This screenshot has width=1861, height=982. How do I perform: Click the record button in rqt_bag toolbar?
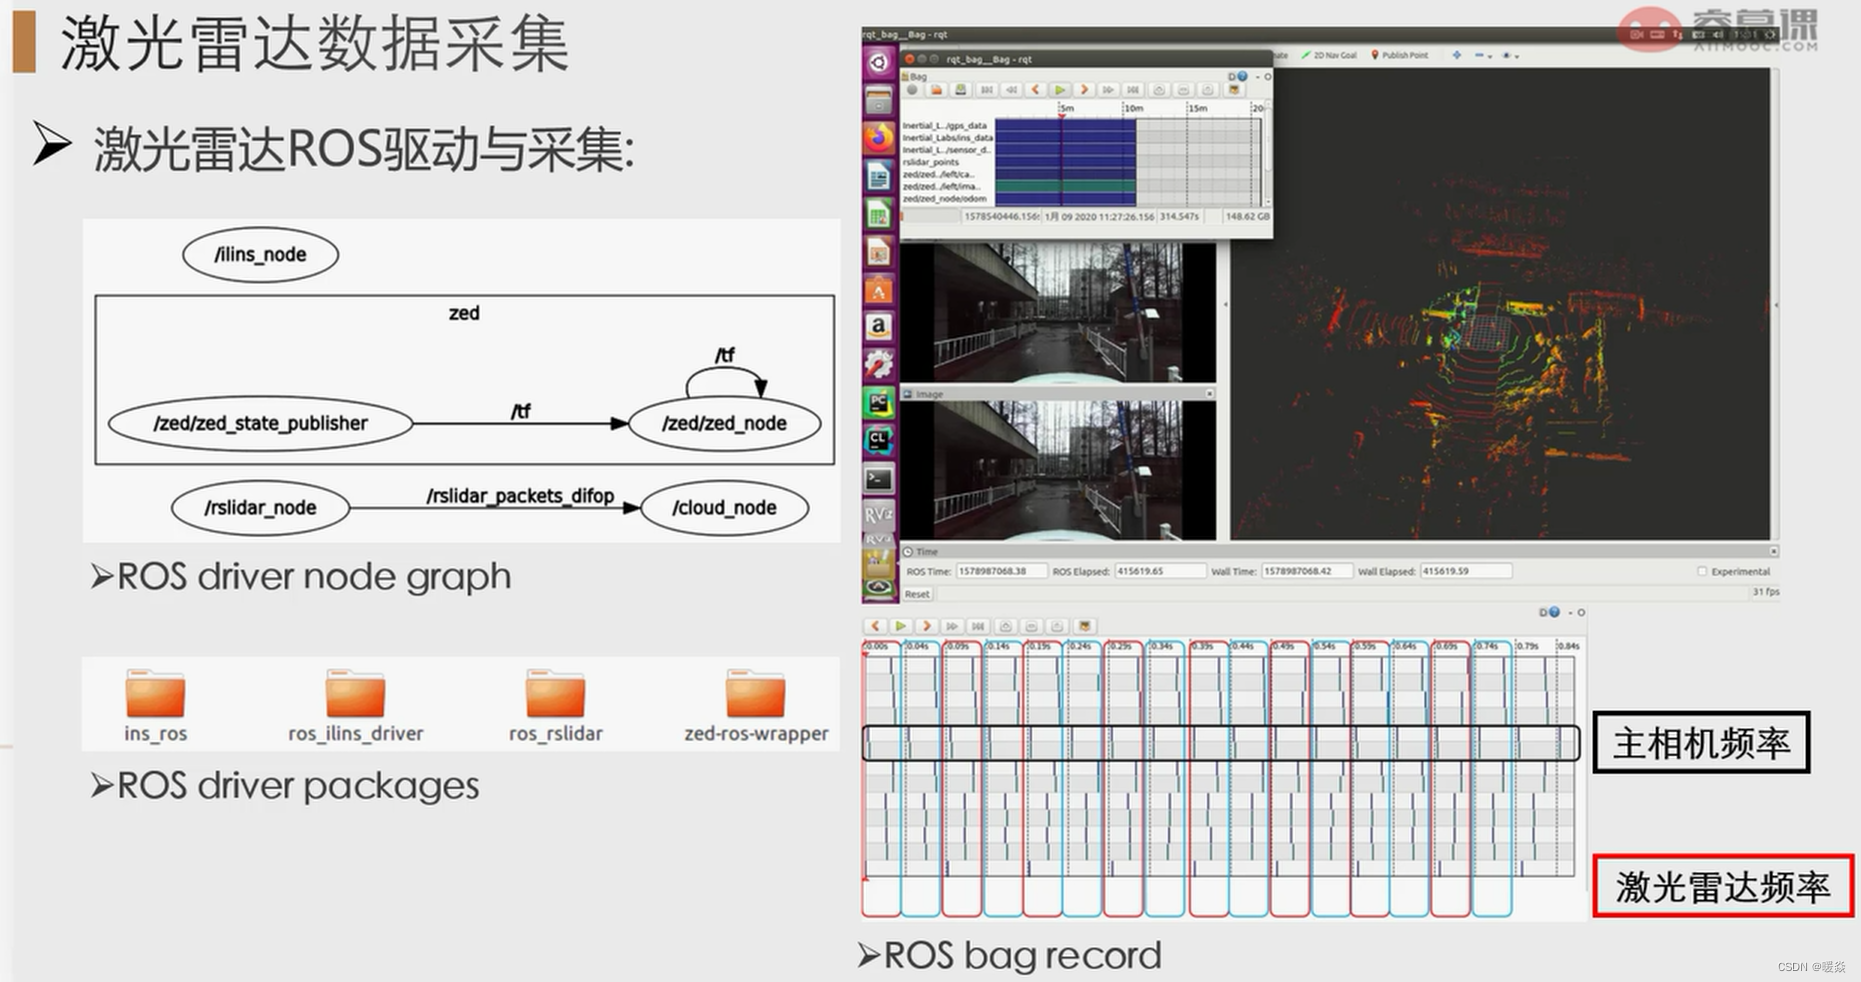[912, 90]
